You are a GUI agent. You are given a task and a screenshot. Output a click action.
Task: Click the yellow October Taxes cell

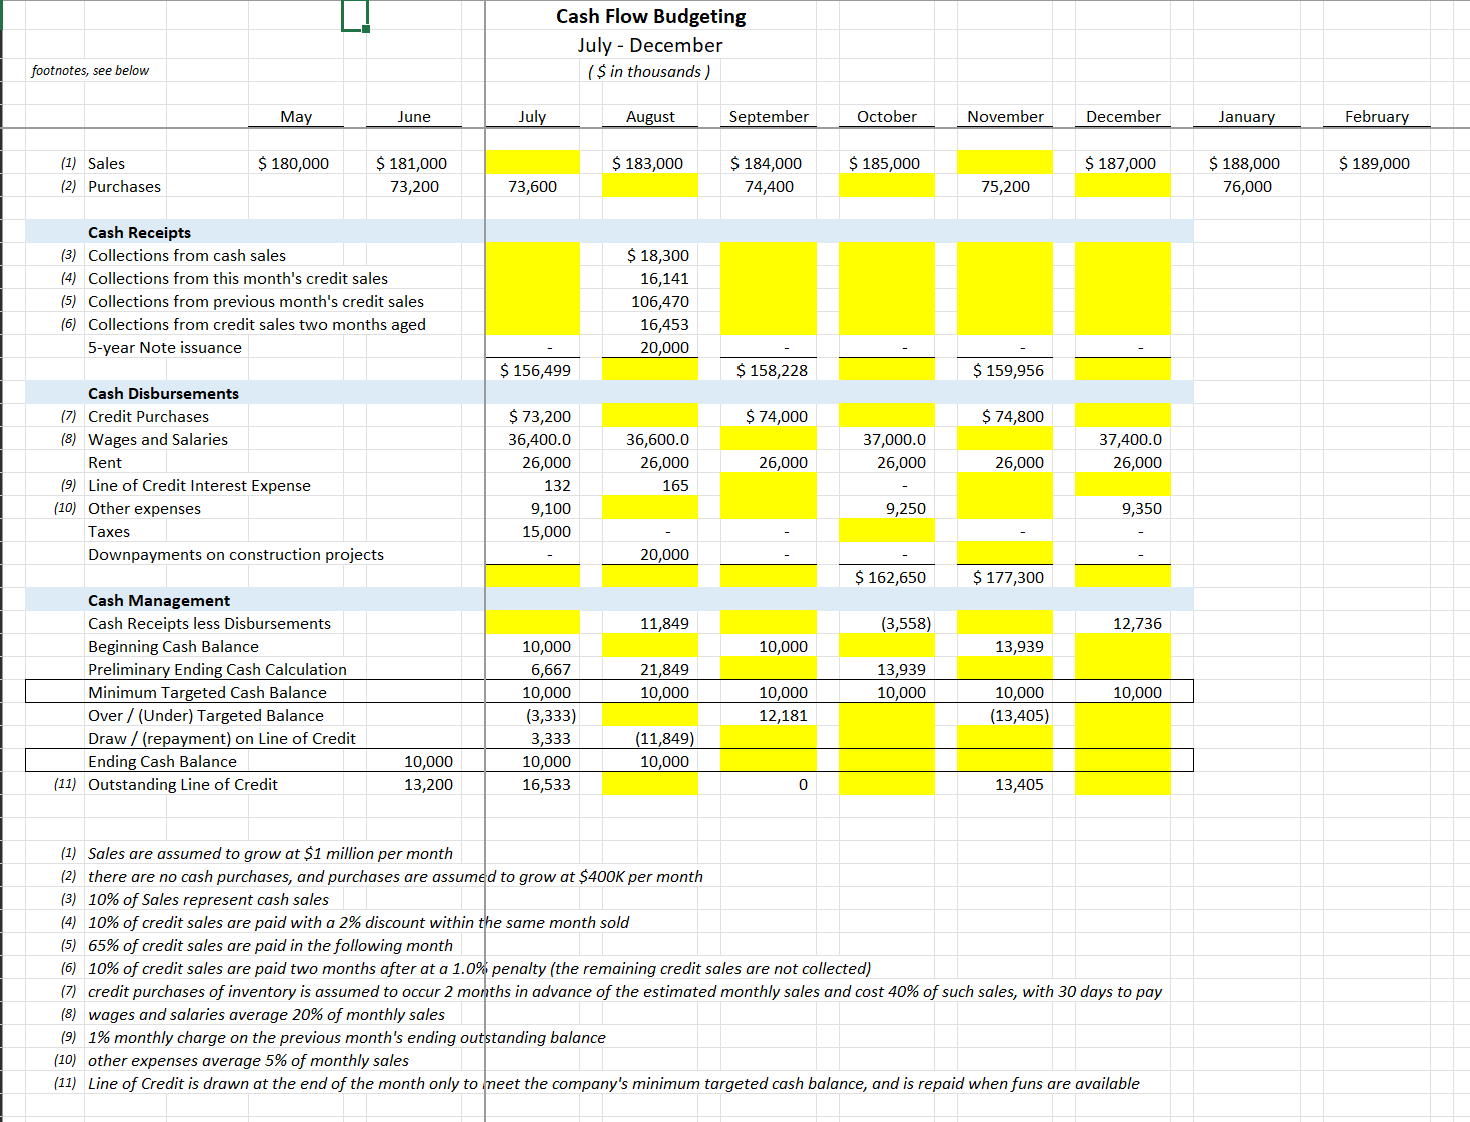886,530
